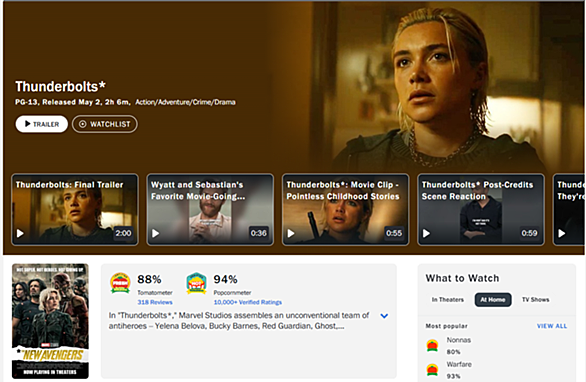Click the Tomatometer label

155,293
